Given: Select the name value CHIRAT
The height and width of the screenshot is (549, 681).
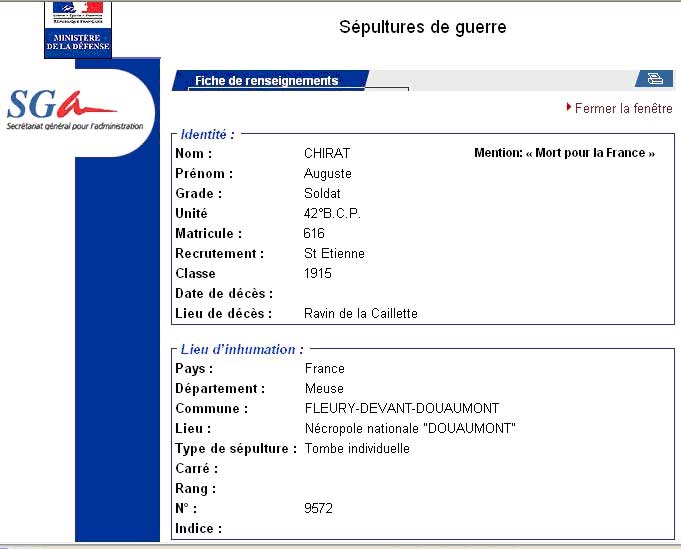Looking at the screenshot, I should (x=327, y=153).
